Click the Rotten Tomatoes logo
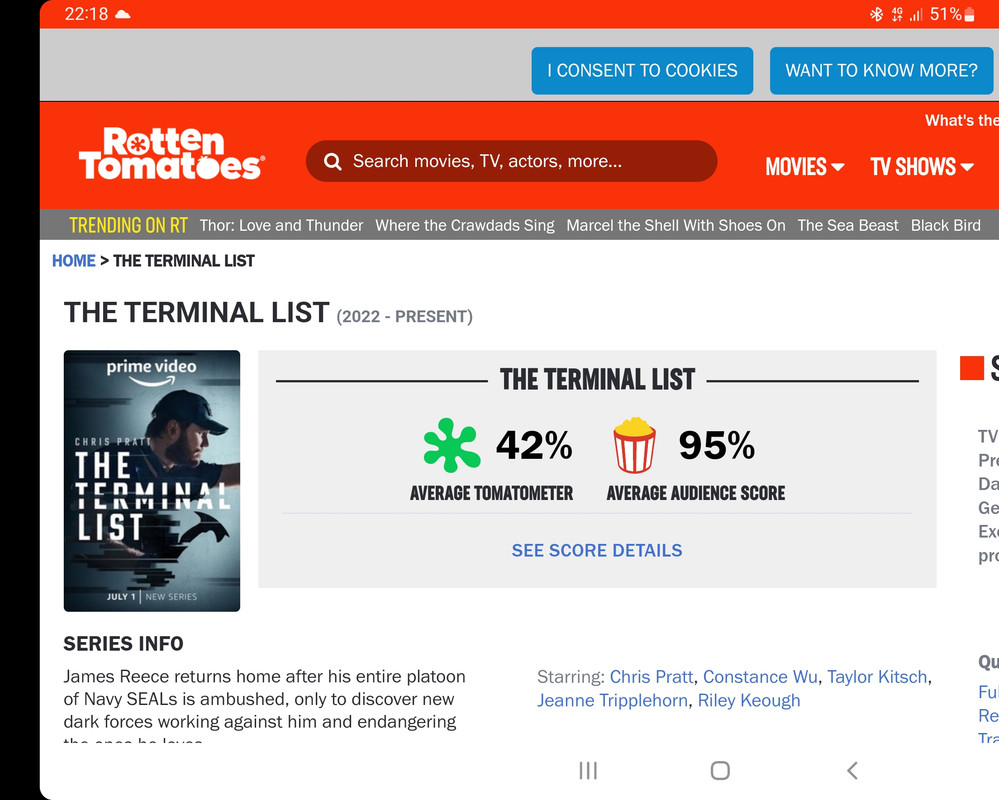The image size is (999, 800). (x=170, y=153)
